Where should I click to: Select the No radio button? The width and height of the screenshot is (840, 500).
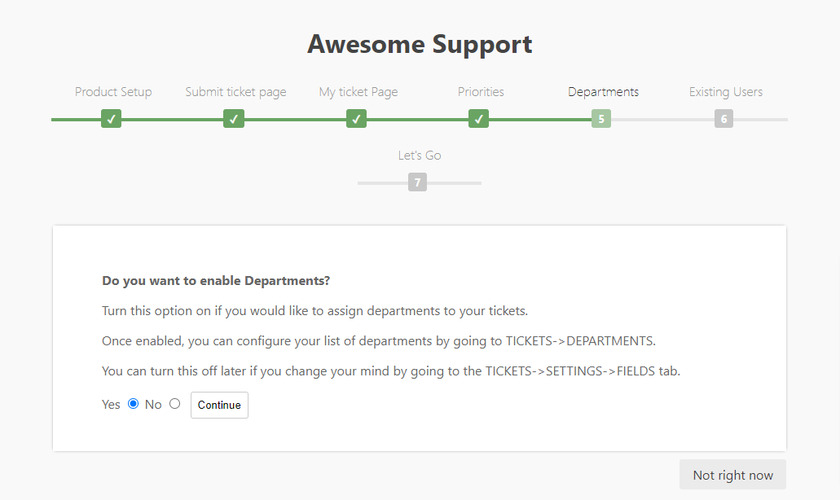coord(175,404)
